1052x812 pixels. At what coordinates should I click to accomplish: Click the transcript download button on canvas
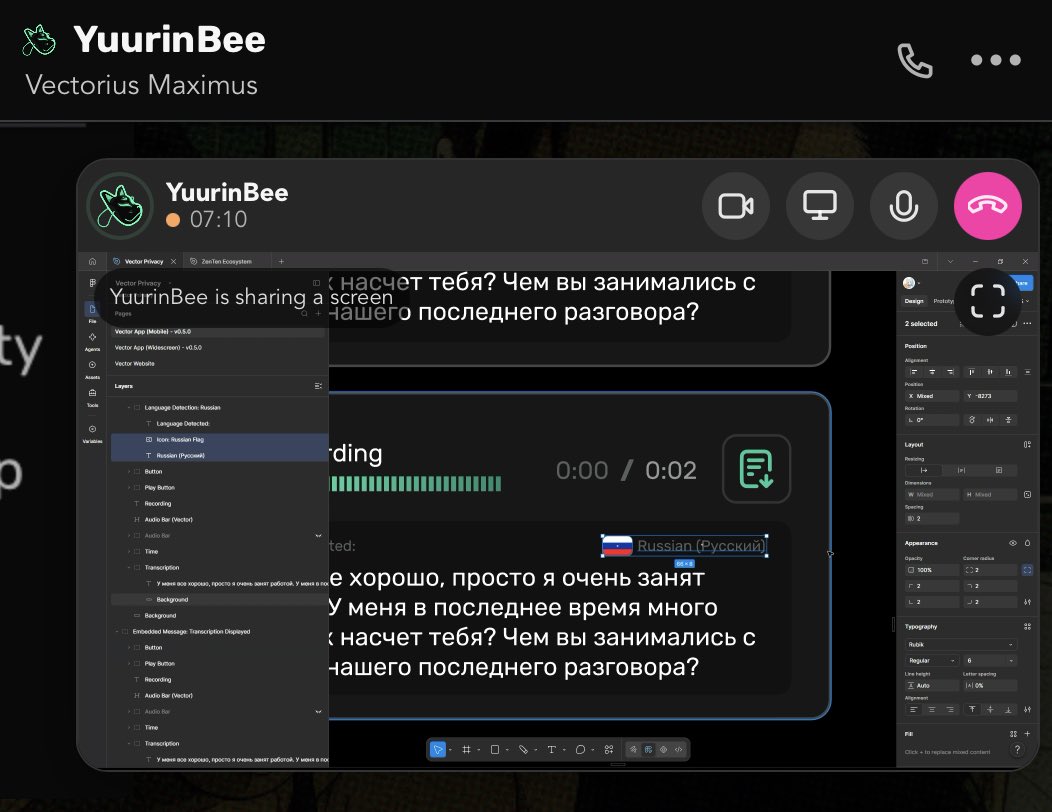tap(756, 469)
